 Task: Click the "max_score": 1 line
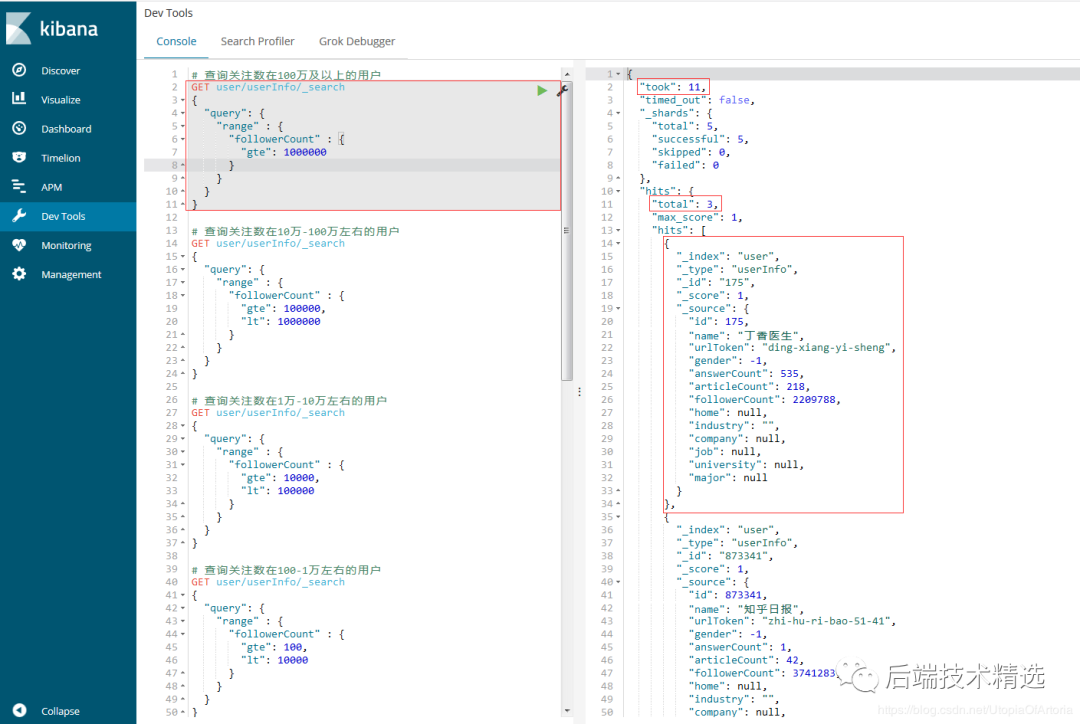[697, 218]
